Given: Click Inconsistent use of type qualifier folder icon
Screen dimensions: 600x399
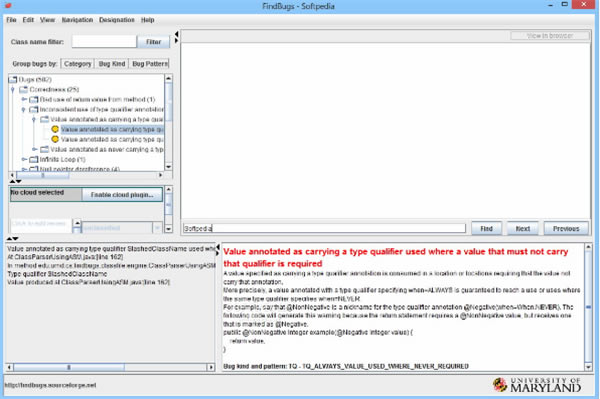Looking at the screenshot, I should coord(34,109).
